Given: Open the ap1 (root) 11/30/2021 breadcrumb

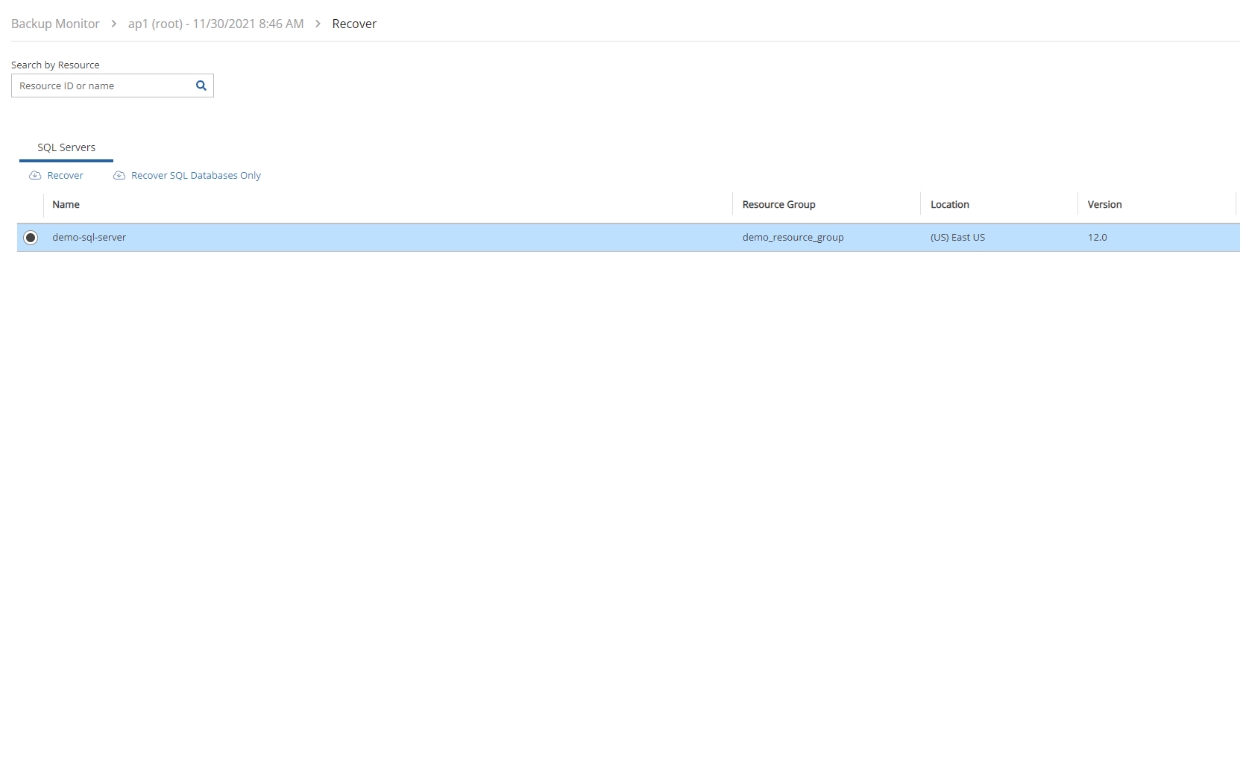Looking at the screenshot, I should 215,24.
